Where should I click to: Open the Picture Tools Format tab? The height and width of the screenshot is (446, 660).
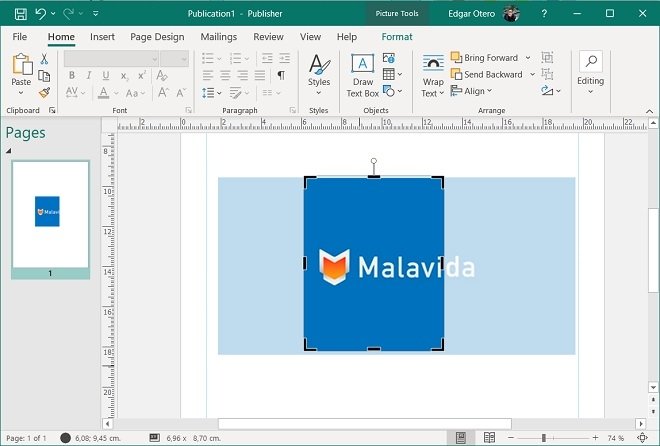[x=397, y=37]
